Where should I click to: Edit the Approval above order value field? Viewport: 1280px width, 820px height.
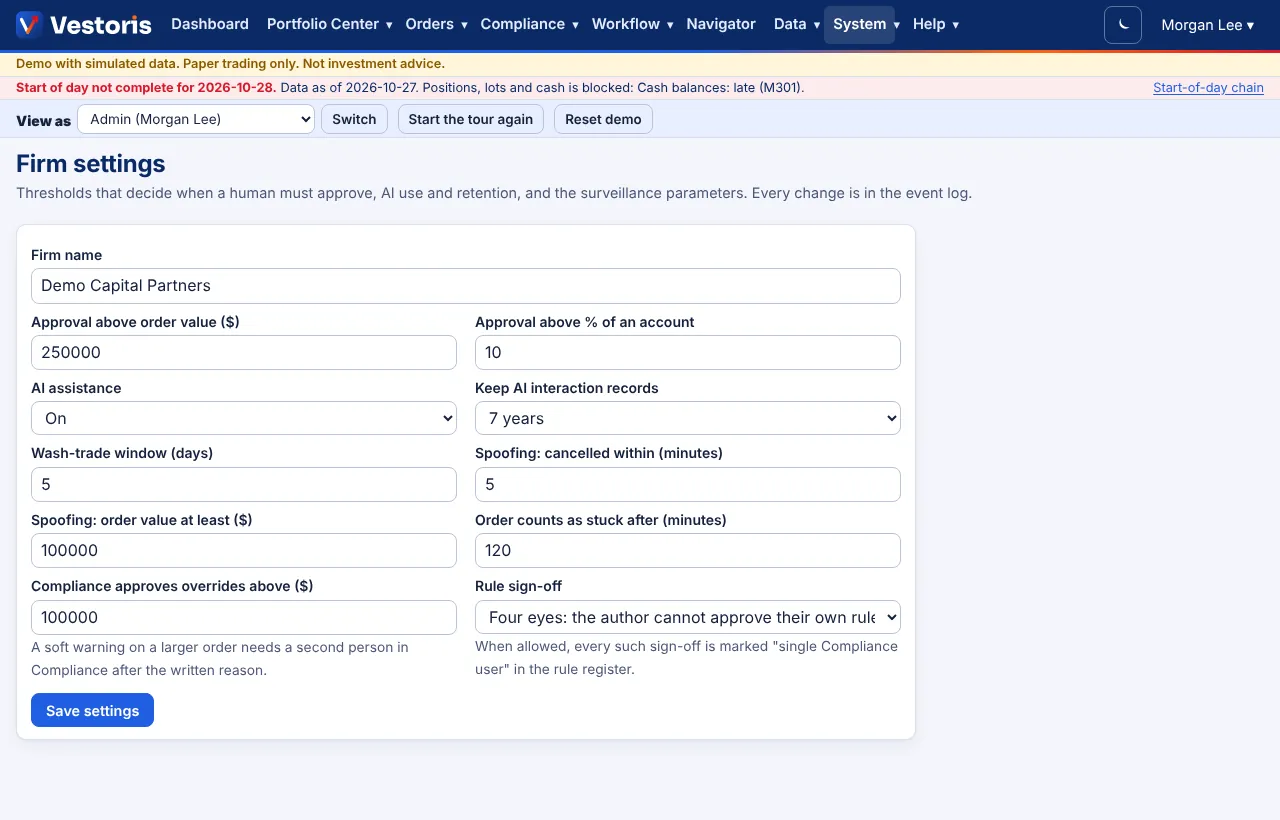[244, 352]
